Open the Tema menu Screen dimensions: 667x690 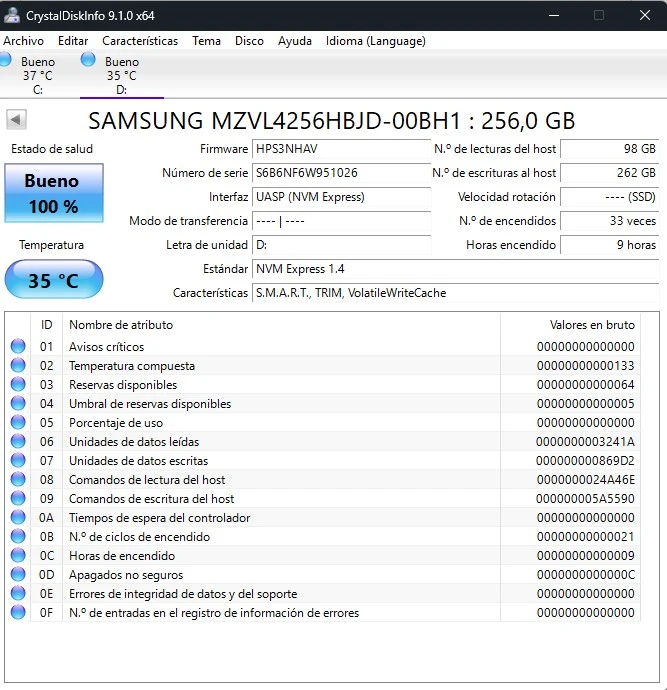(x=206, y=41)
